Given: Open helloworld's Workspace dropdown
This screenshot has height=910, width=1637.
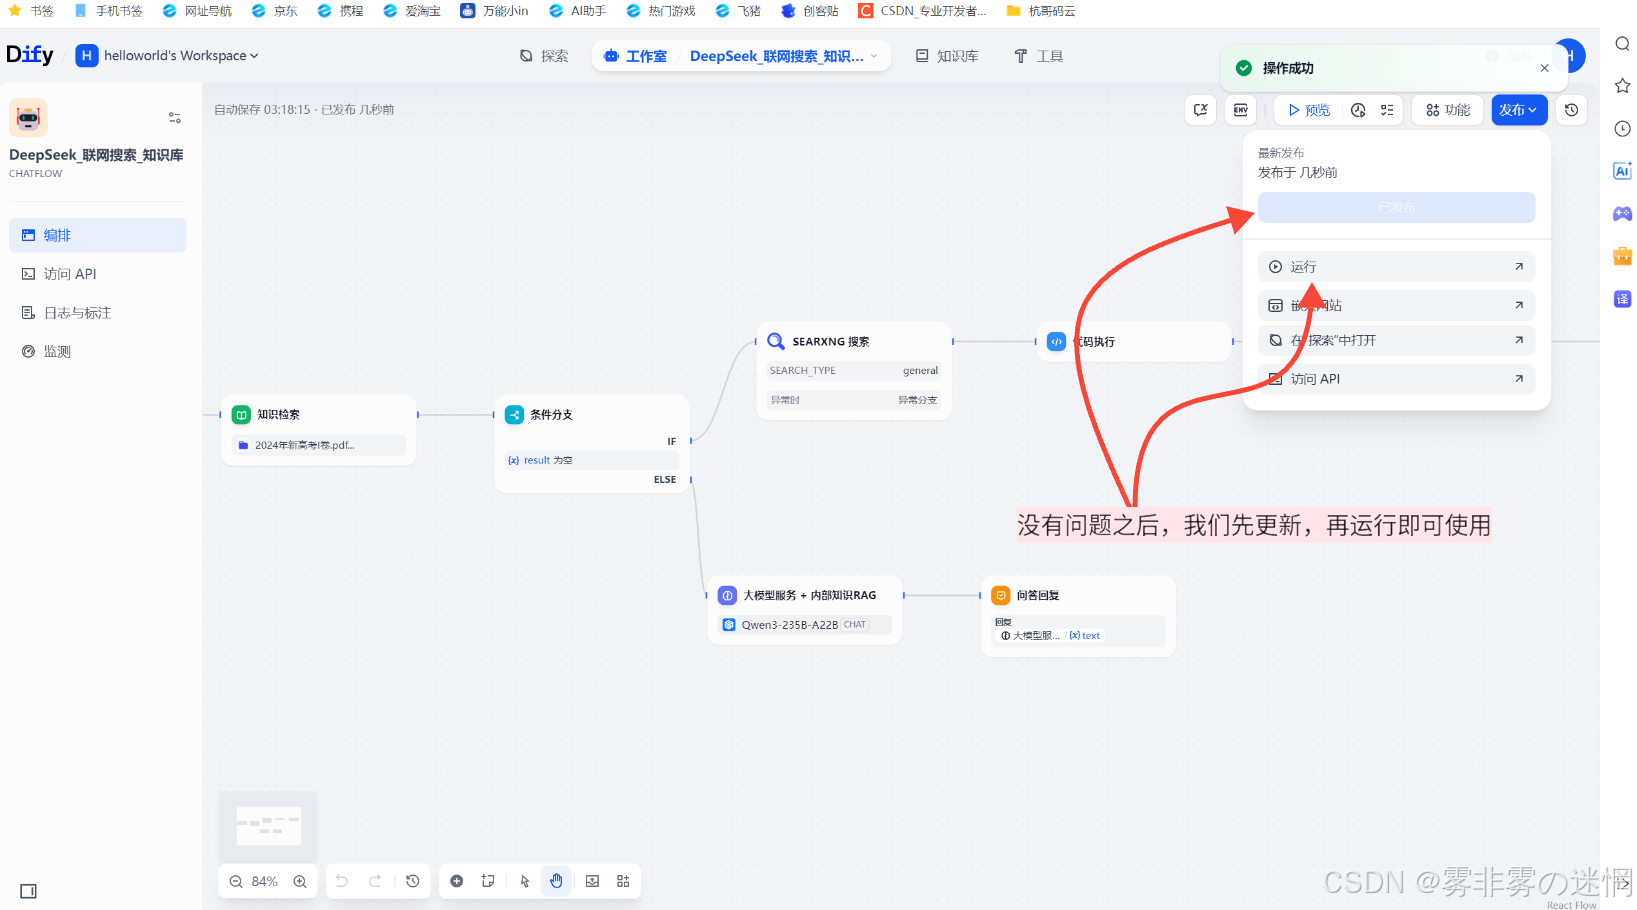Looking at the screenshot, I should point(167,56).
